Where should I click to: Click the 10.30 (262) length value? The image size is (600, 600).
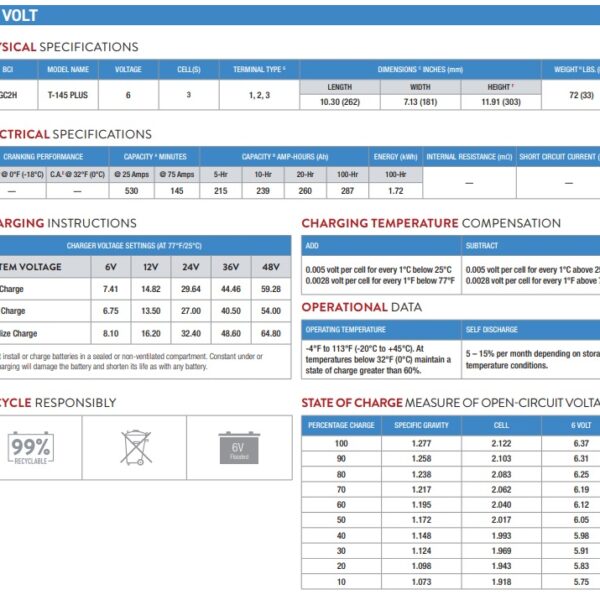pyautogui.click(x=340, y=102)
